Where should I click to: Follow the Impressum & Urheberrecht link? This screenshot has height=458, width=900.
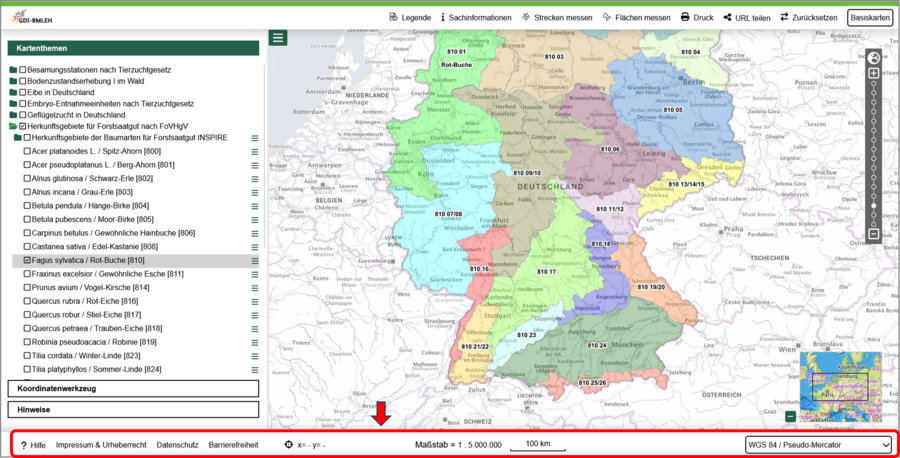click(101, 445)
